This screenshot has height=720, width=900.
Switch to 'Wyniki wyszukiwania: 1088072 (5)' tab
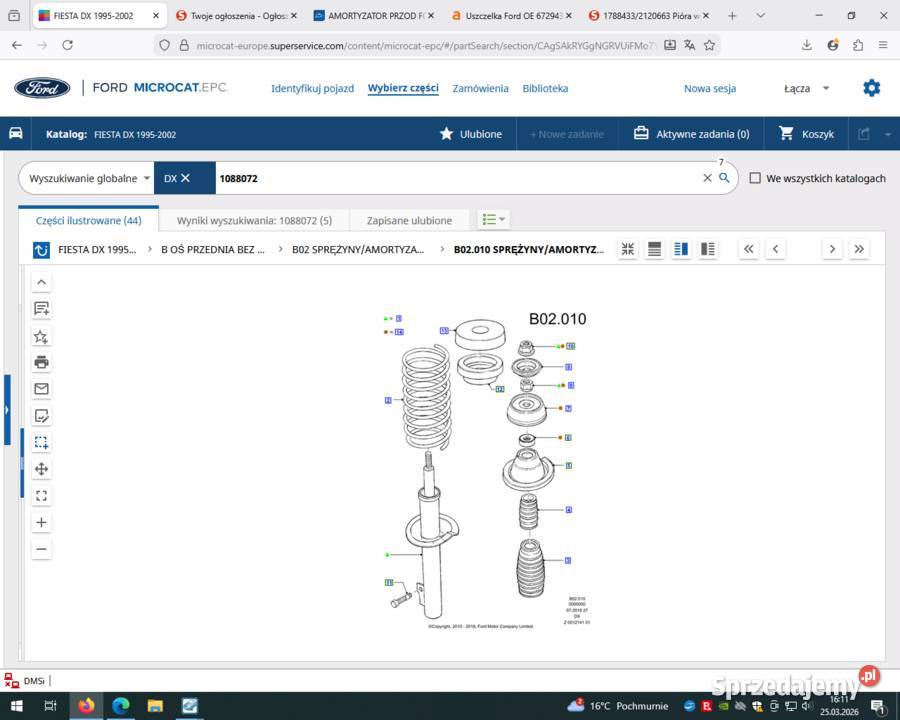click(x=254, y=220)
